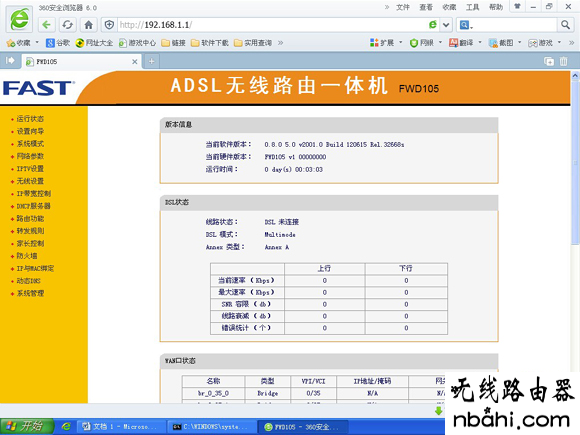
Task: Show more bookmarks chevron after 实用查询
Action: (281, 43)
